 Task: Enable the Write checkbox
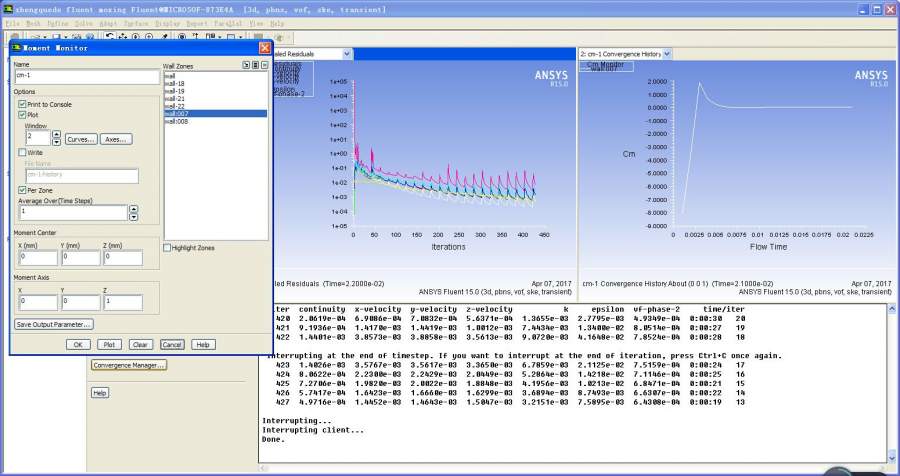point(22,152)
